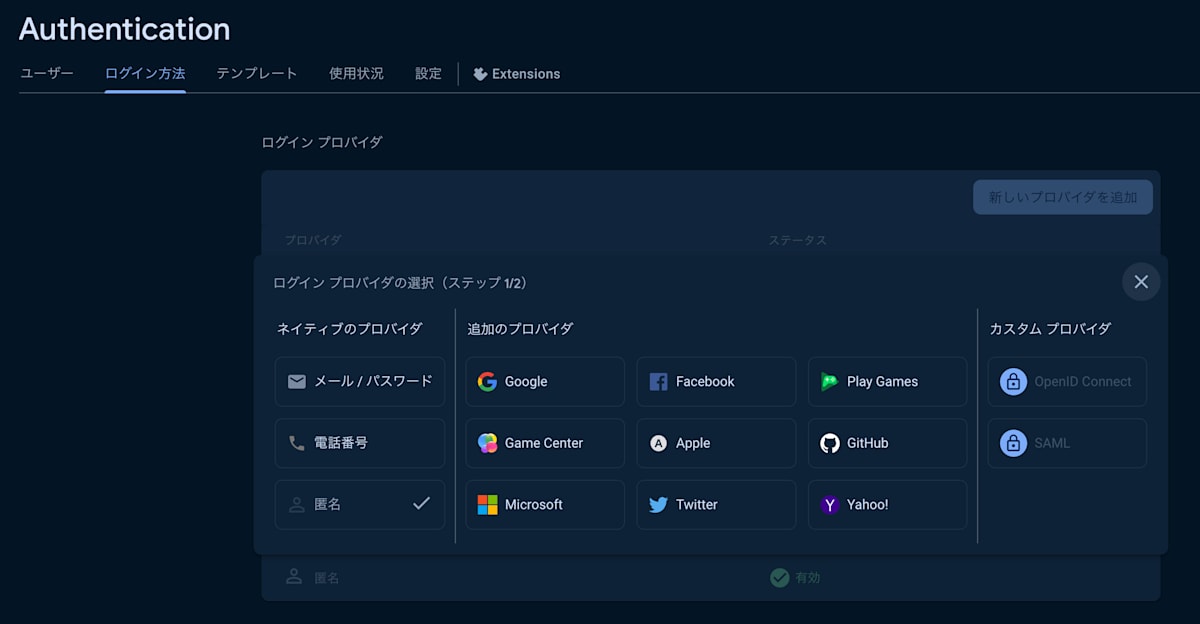Open the Extensions tab
The image size is (1200, 624).
[516, 74]
